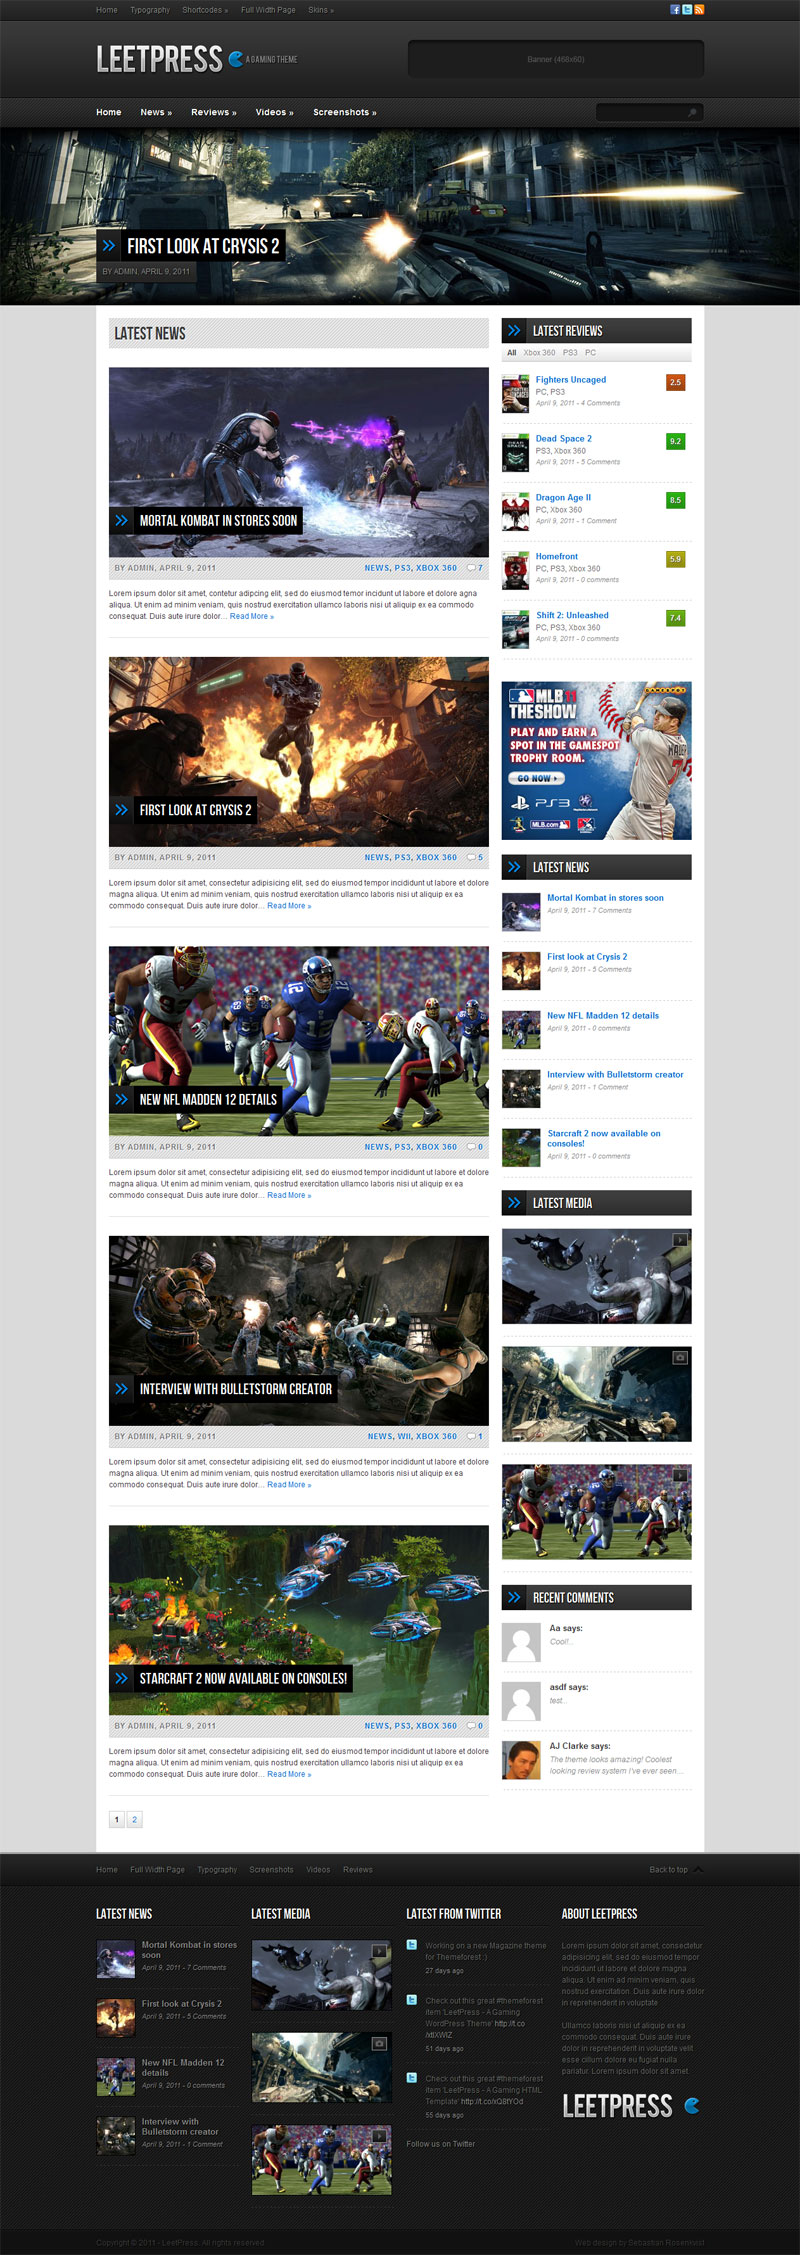This screenshot has width=800, height=2255.
Task: Click the Dragon Age II cover thumbnail
Action: point(515,512)
